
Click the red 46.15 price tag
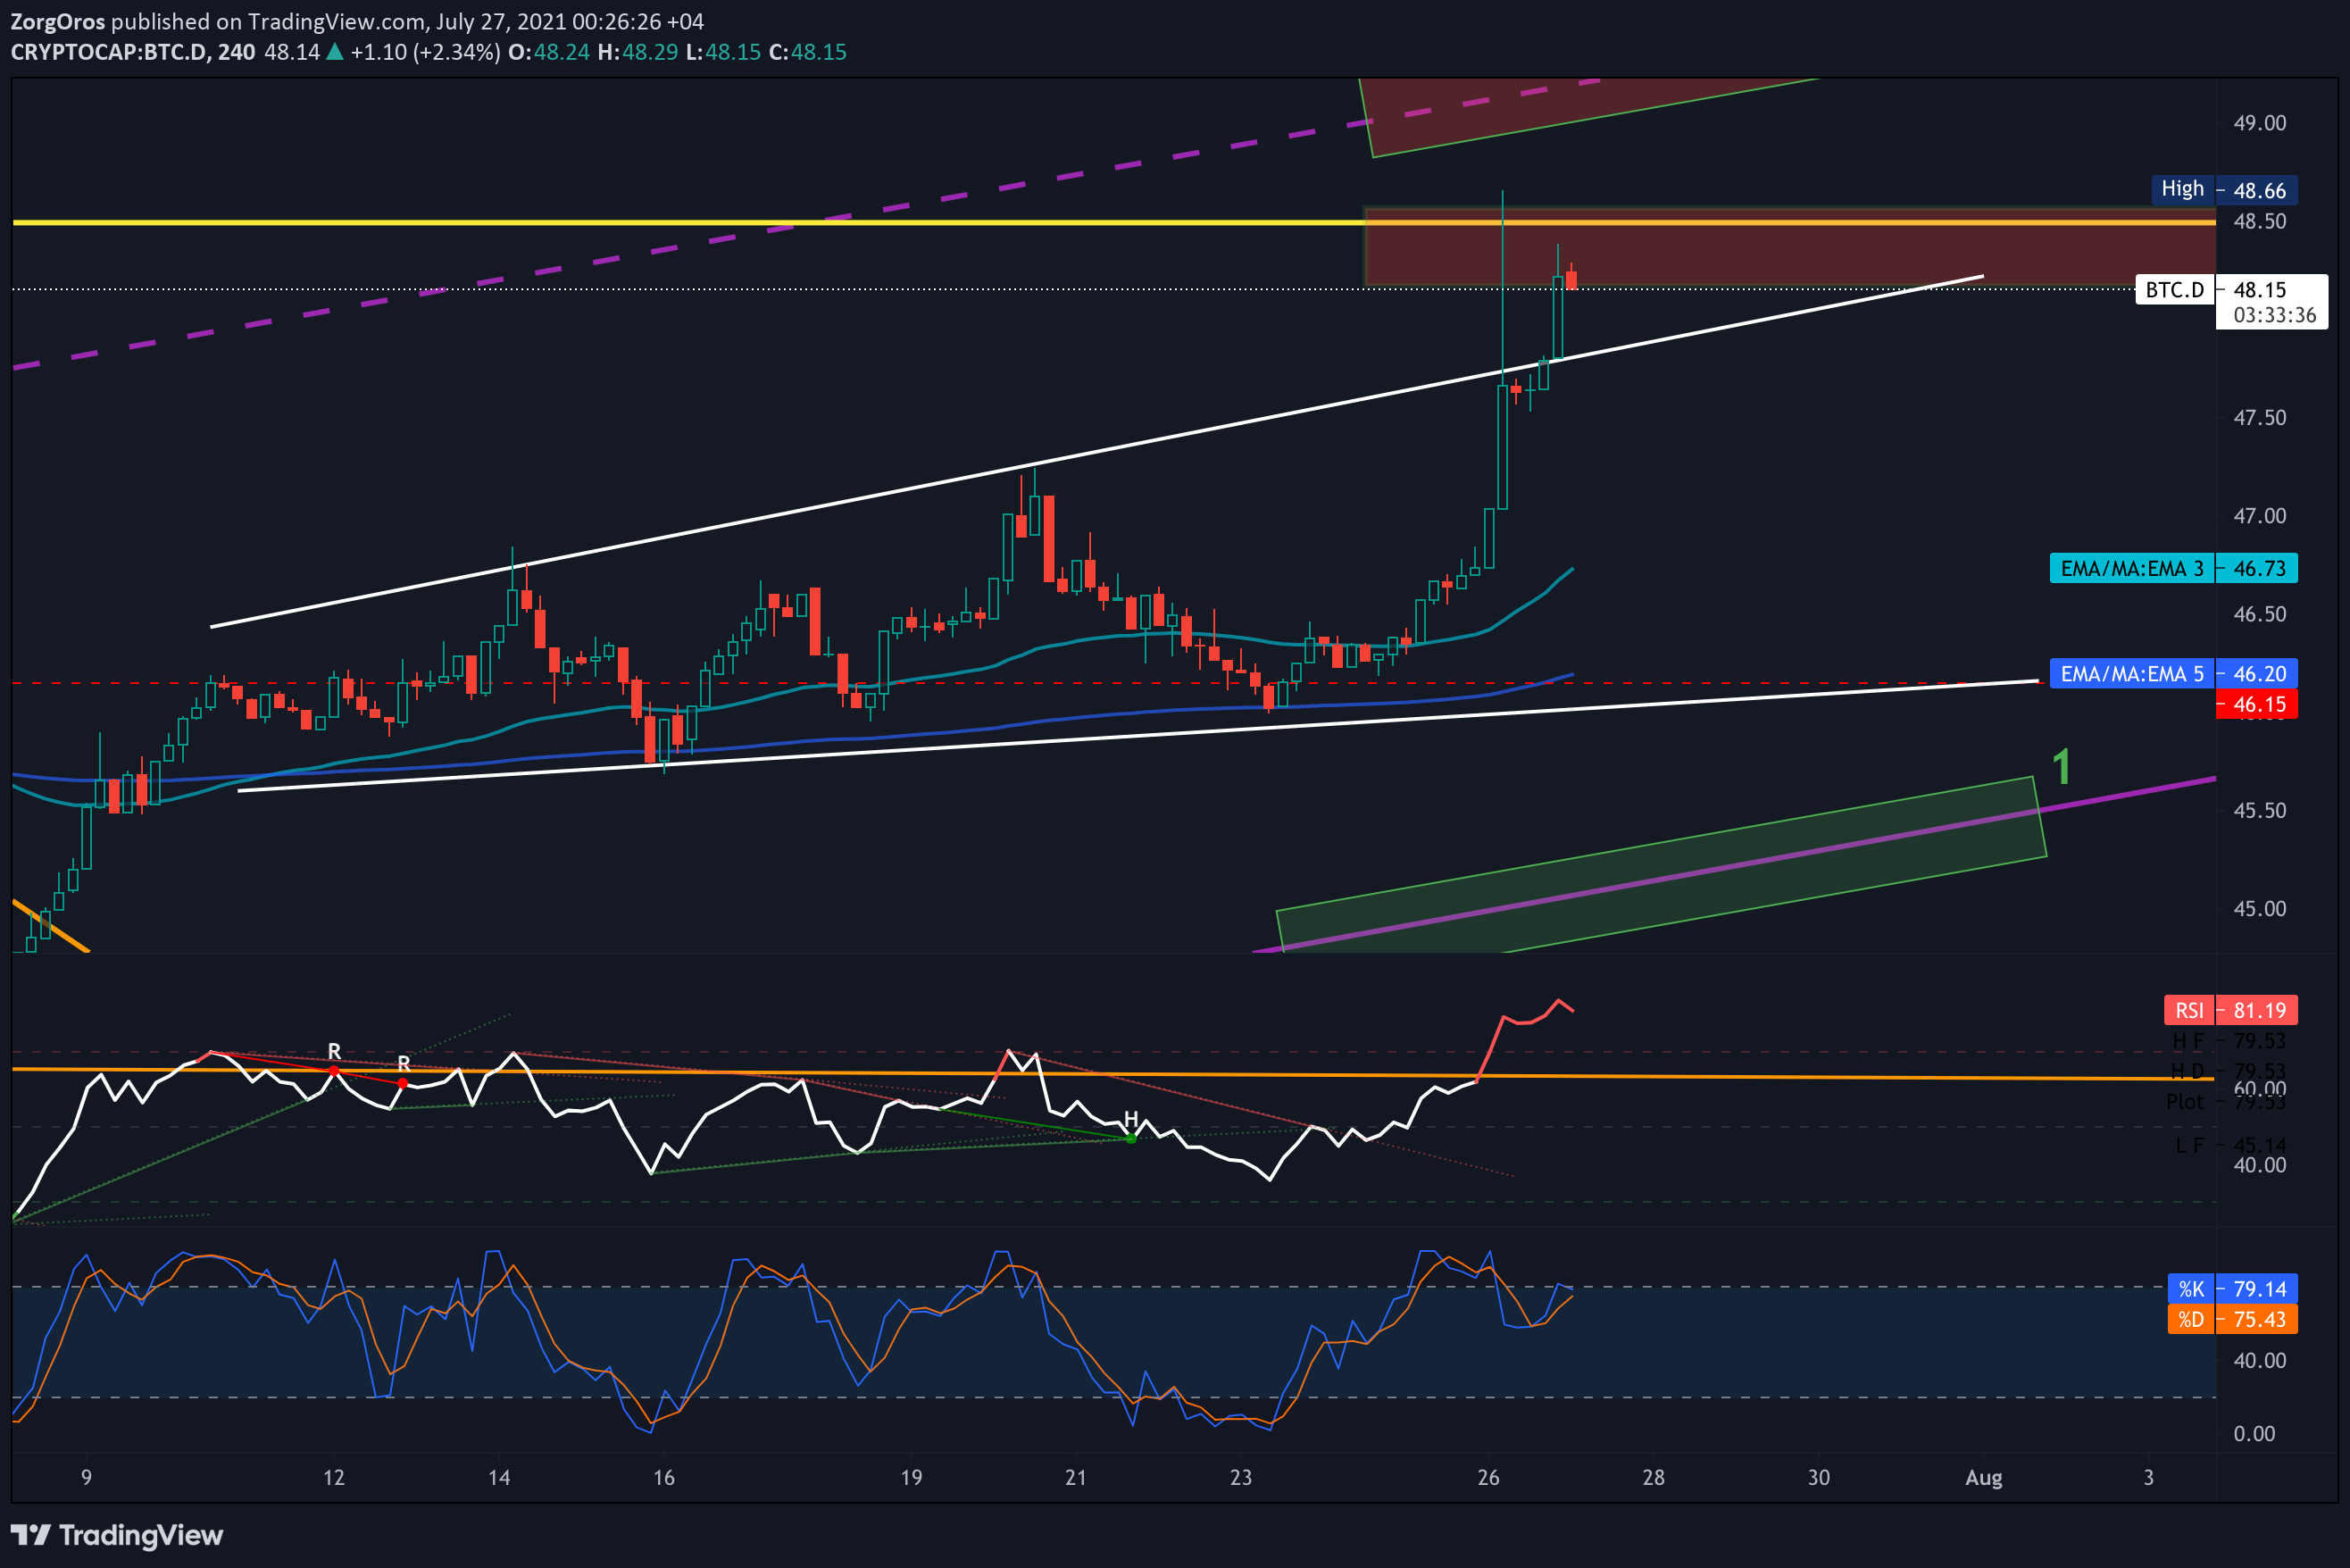(2257, 704)
